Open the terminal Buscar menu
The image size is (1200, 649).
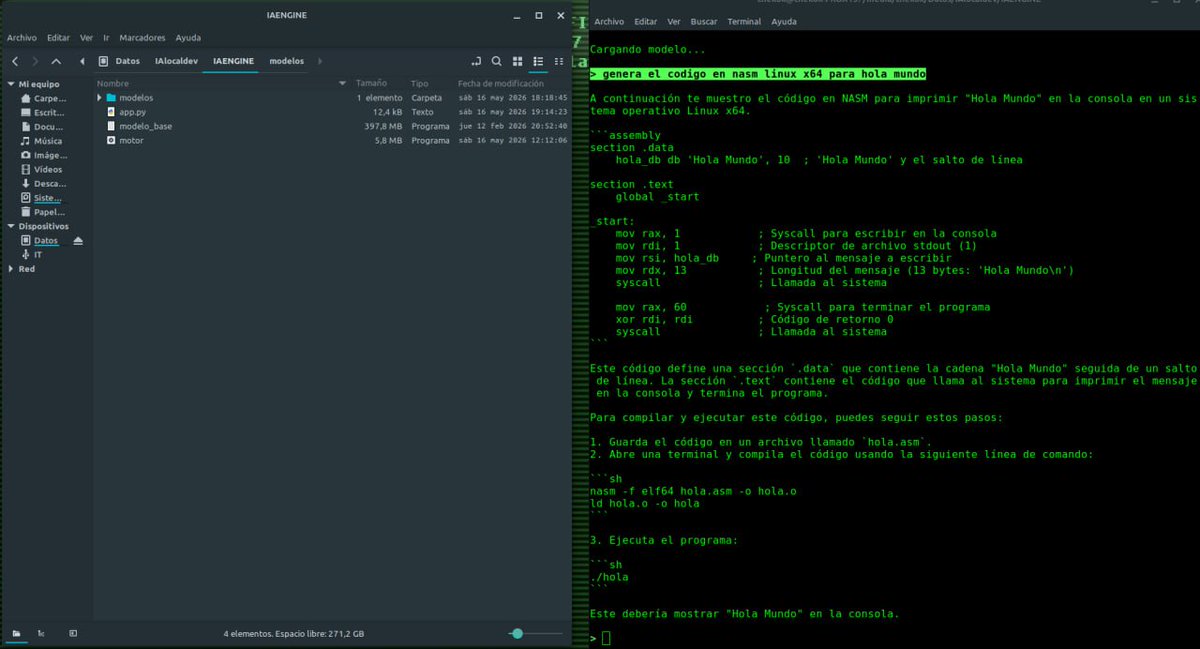(x=704, y=21)
